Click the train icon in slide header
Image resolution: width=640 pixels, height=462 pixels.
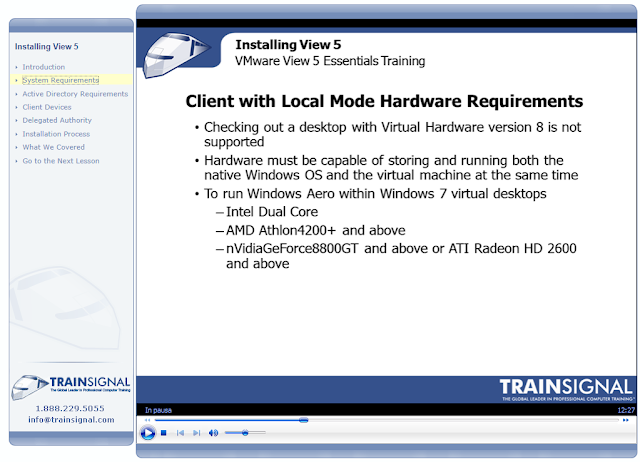[176, 55]
